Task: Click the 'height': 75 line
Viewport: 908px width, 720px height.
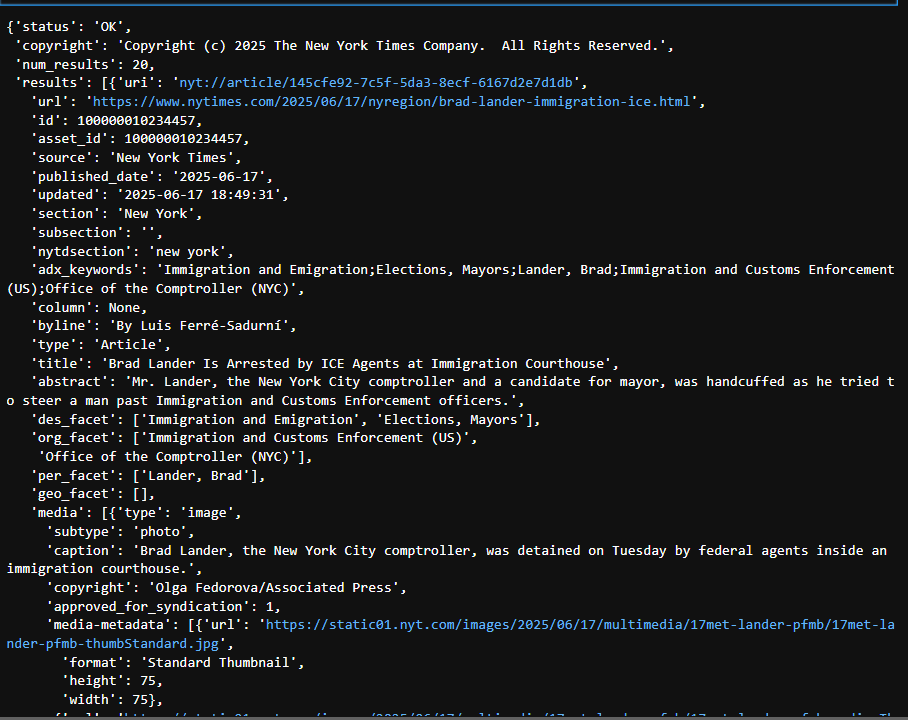Action: click(x=112, y=681)
